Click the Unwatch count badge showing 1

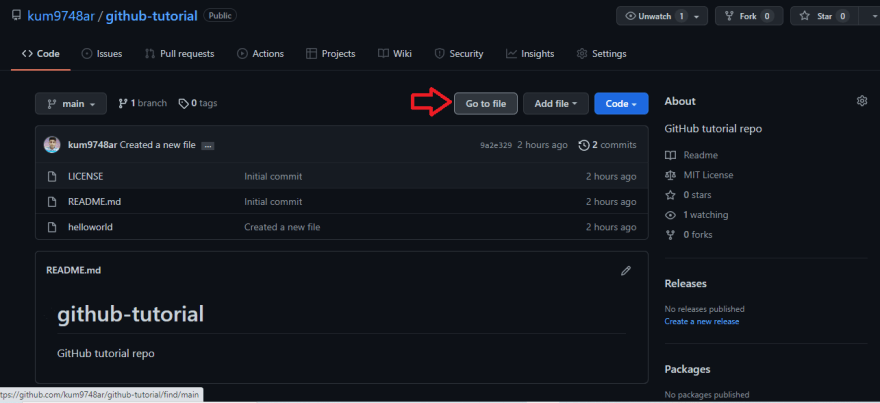click(x=681, y=16)
